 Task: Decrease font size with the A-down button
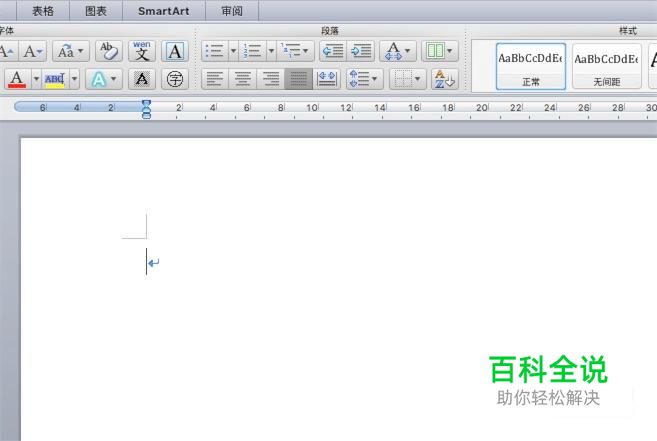click(x=33, y=52)
